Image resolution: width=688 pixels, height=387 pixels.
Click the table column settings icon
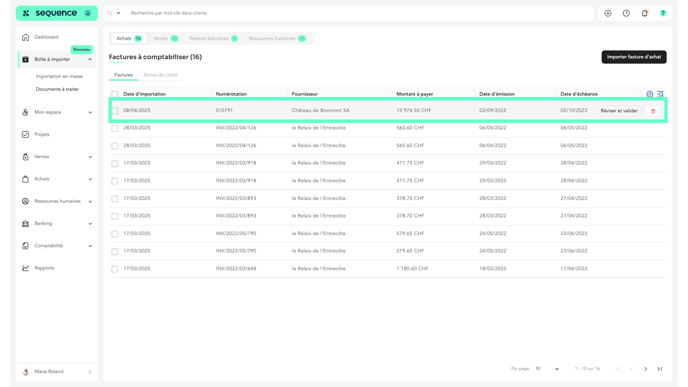[650, 94]
